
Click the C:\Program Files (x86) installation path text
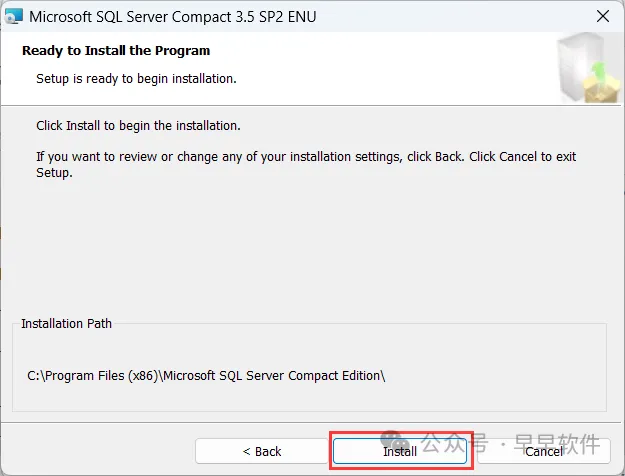point(206,376)
